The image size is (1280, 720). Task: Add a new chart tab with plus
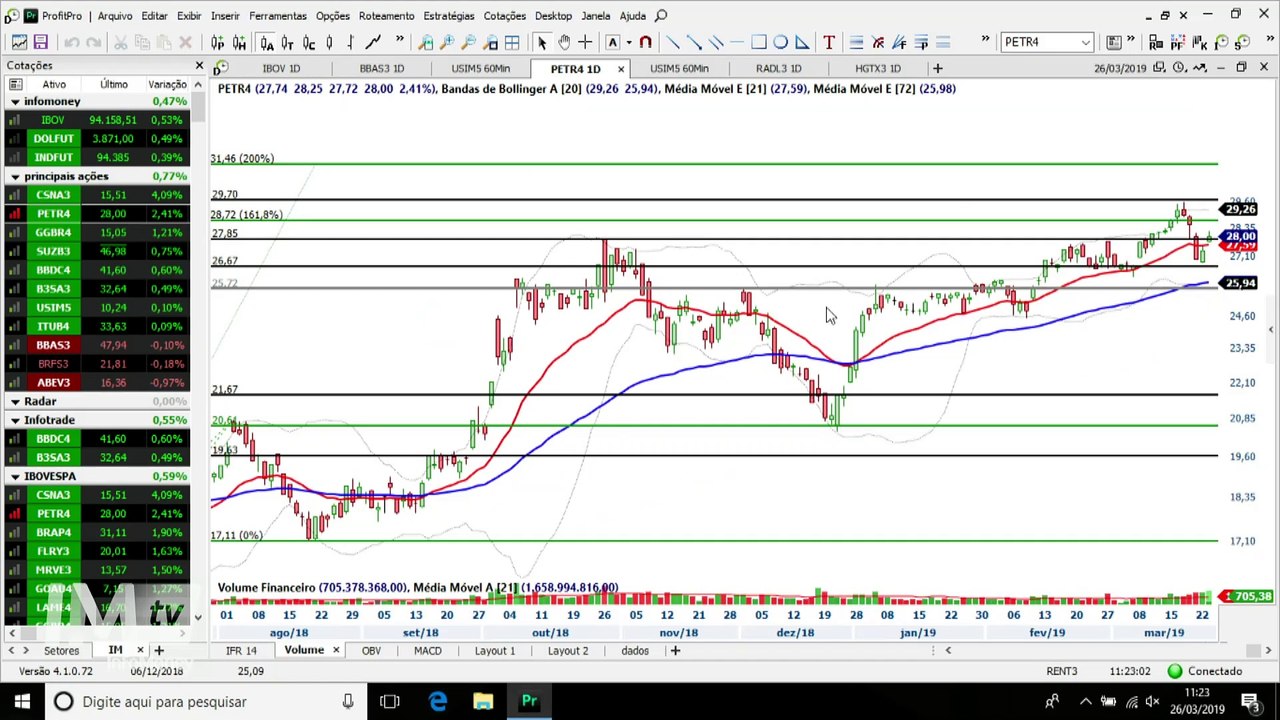pyautogui.click(x=937, y=68)
